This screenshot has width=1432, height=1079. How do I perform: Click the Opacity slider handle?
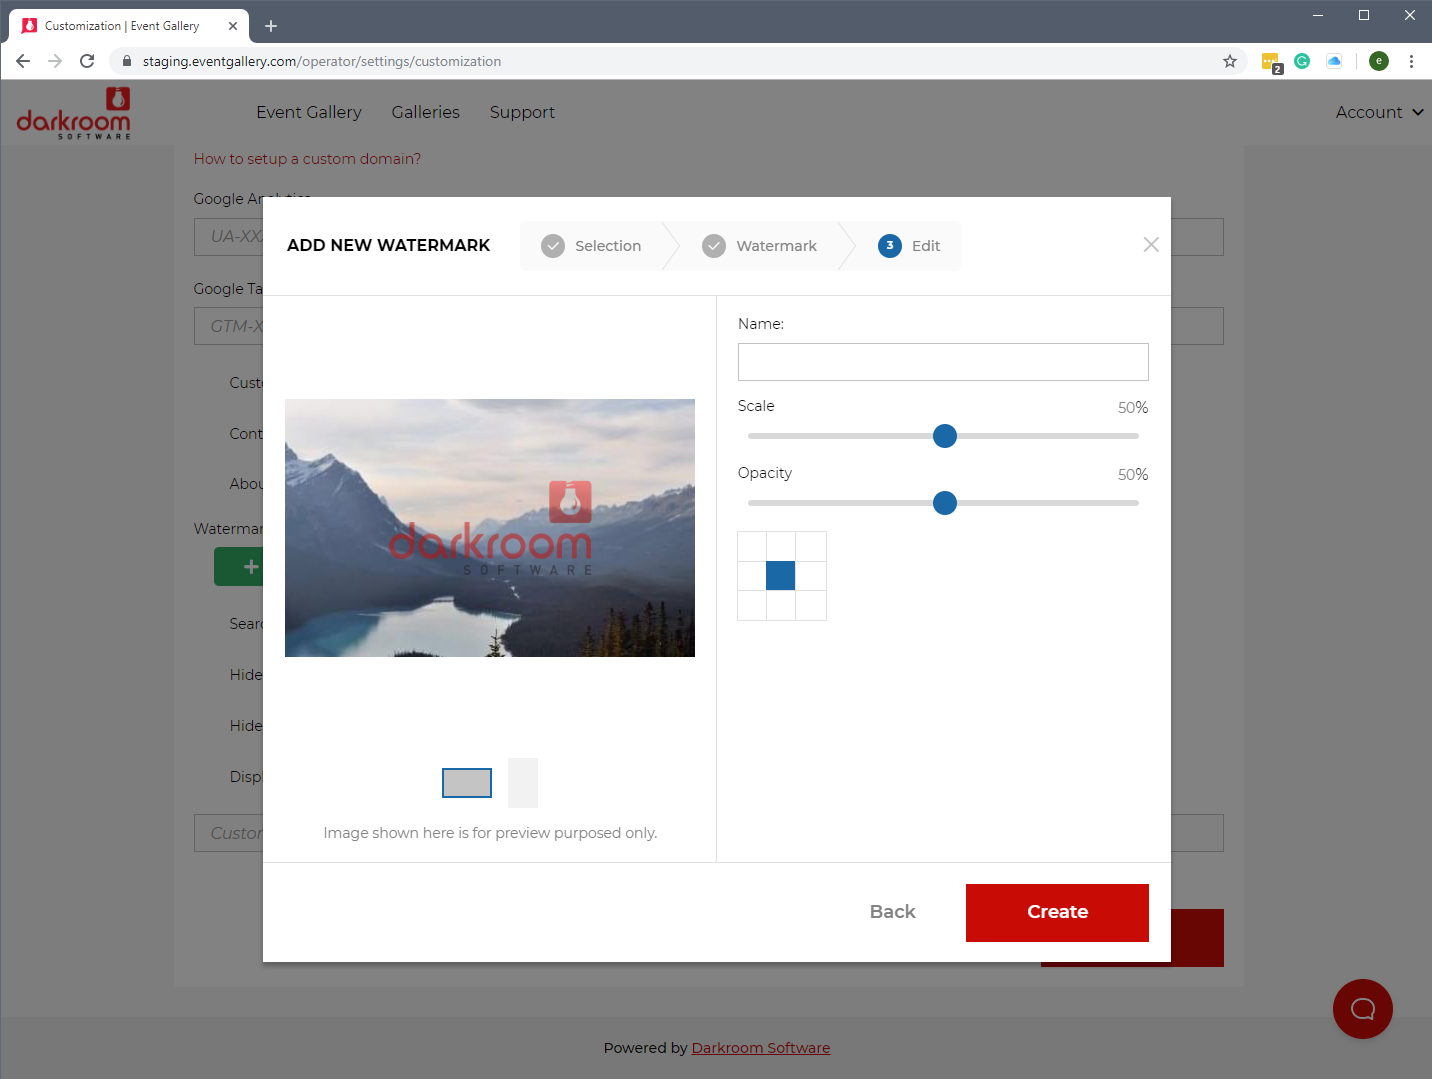(945, 503)
